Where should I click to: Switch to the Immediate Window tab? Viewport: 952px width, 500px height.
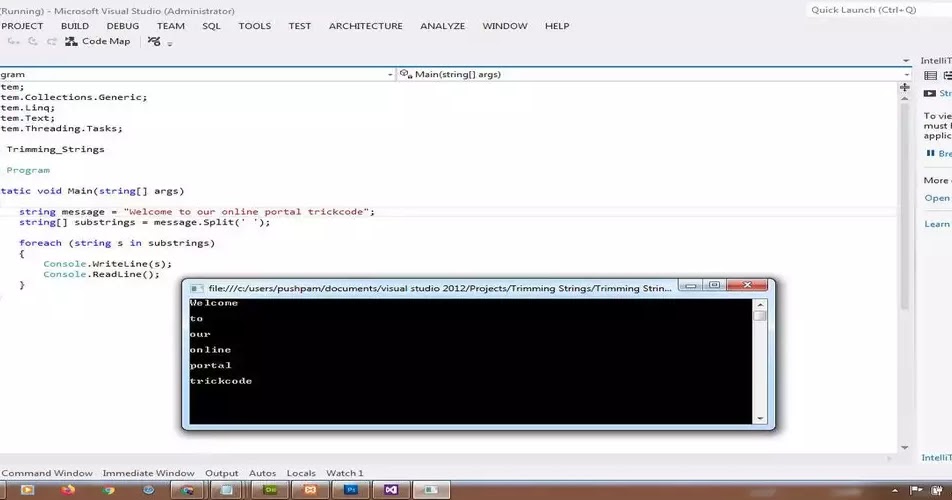coord(148,473)
